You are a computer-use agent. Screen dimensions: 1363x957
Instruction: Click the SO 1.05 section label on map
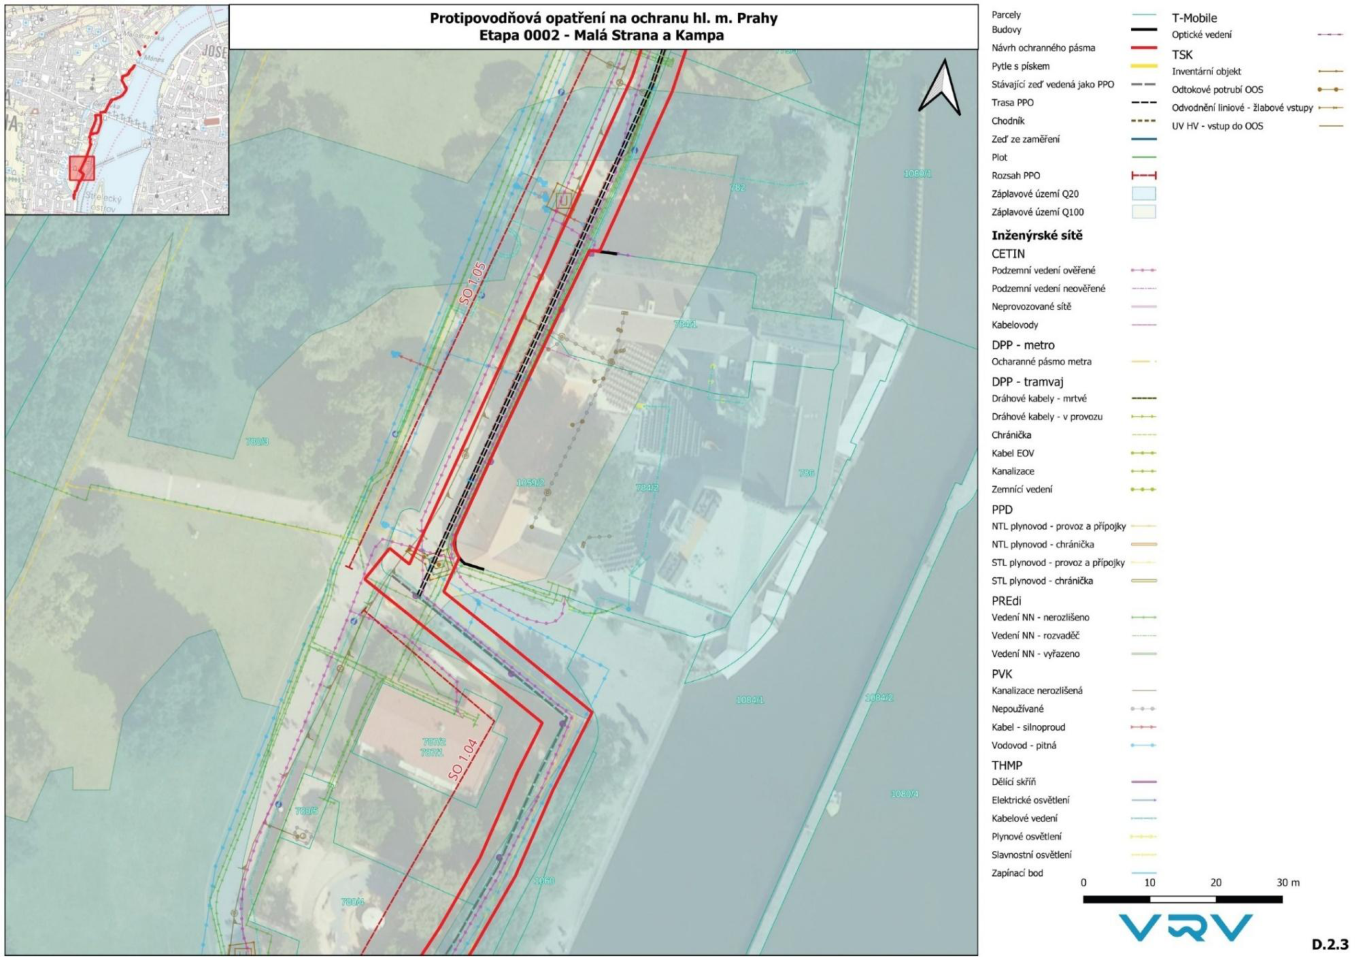(x=473, y=284)
